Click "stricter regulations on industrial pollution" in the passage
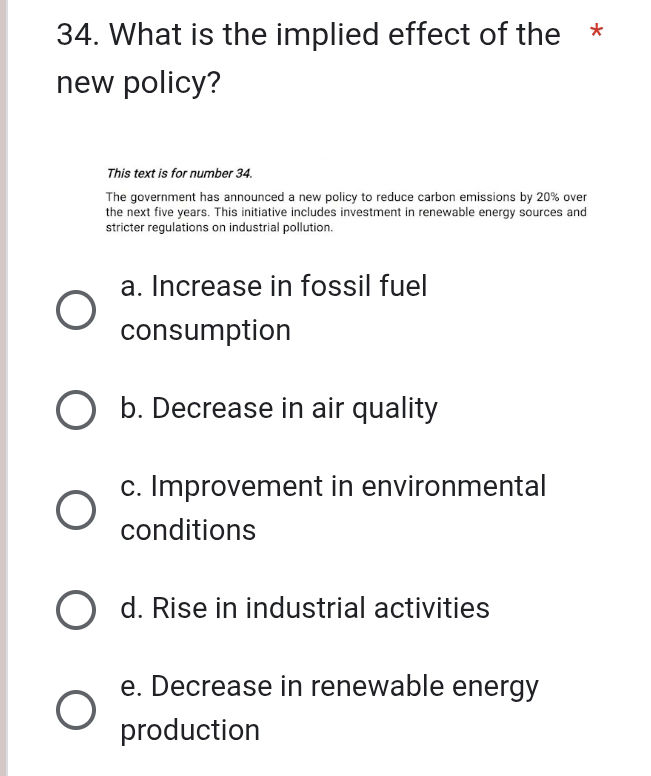 pos(219,228)
